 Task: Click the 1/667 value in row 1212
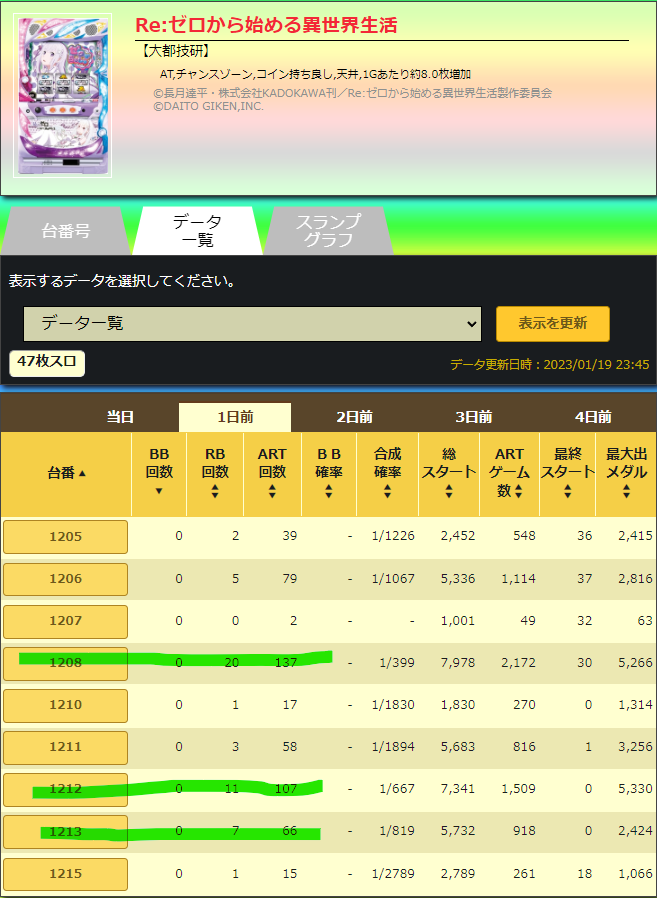[x=397, y=789]
